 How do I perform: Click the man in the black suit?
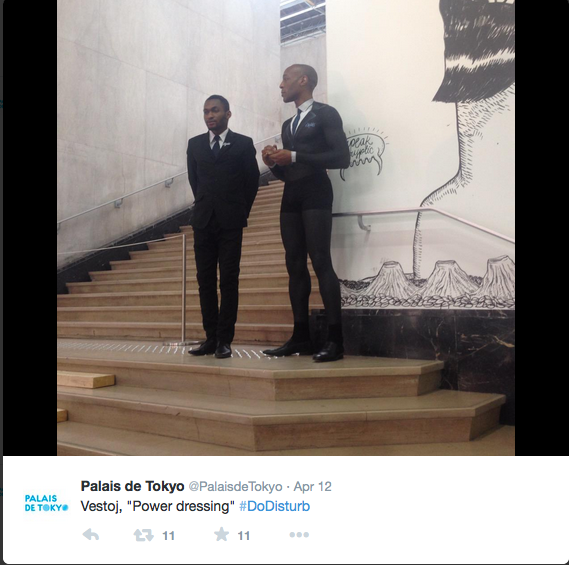pyautogui.click(x=222, y=227)
